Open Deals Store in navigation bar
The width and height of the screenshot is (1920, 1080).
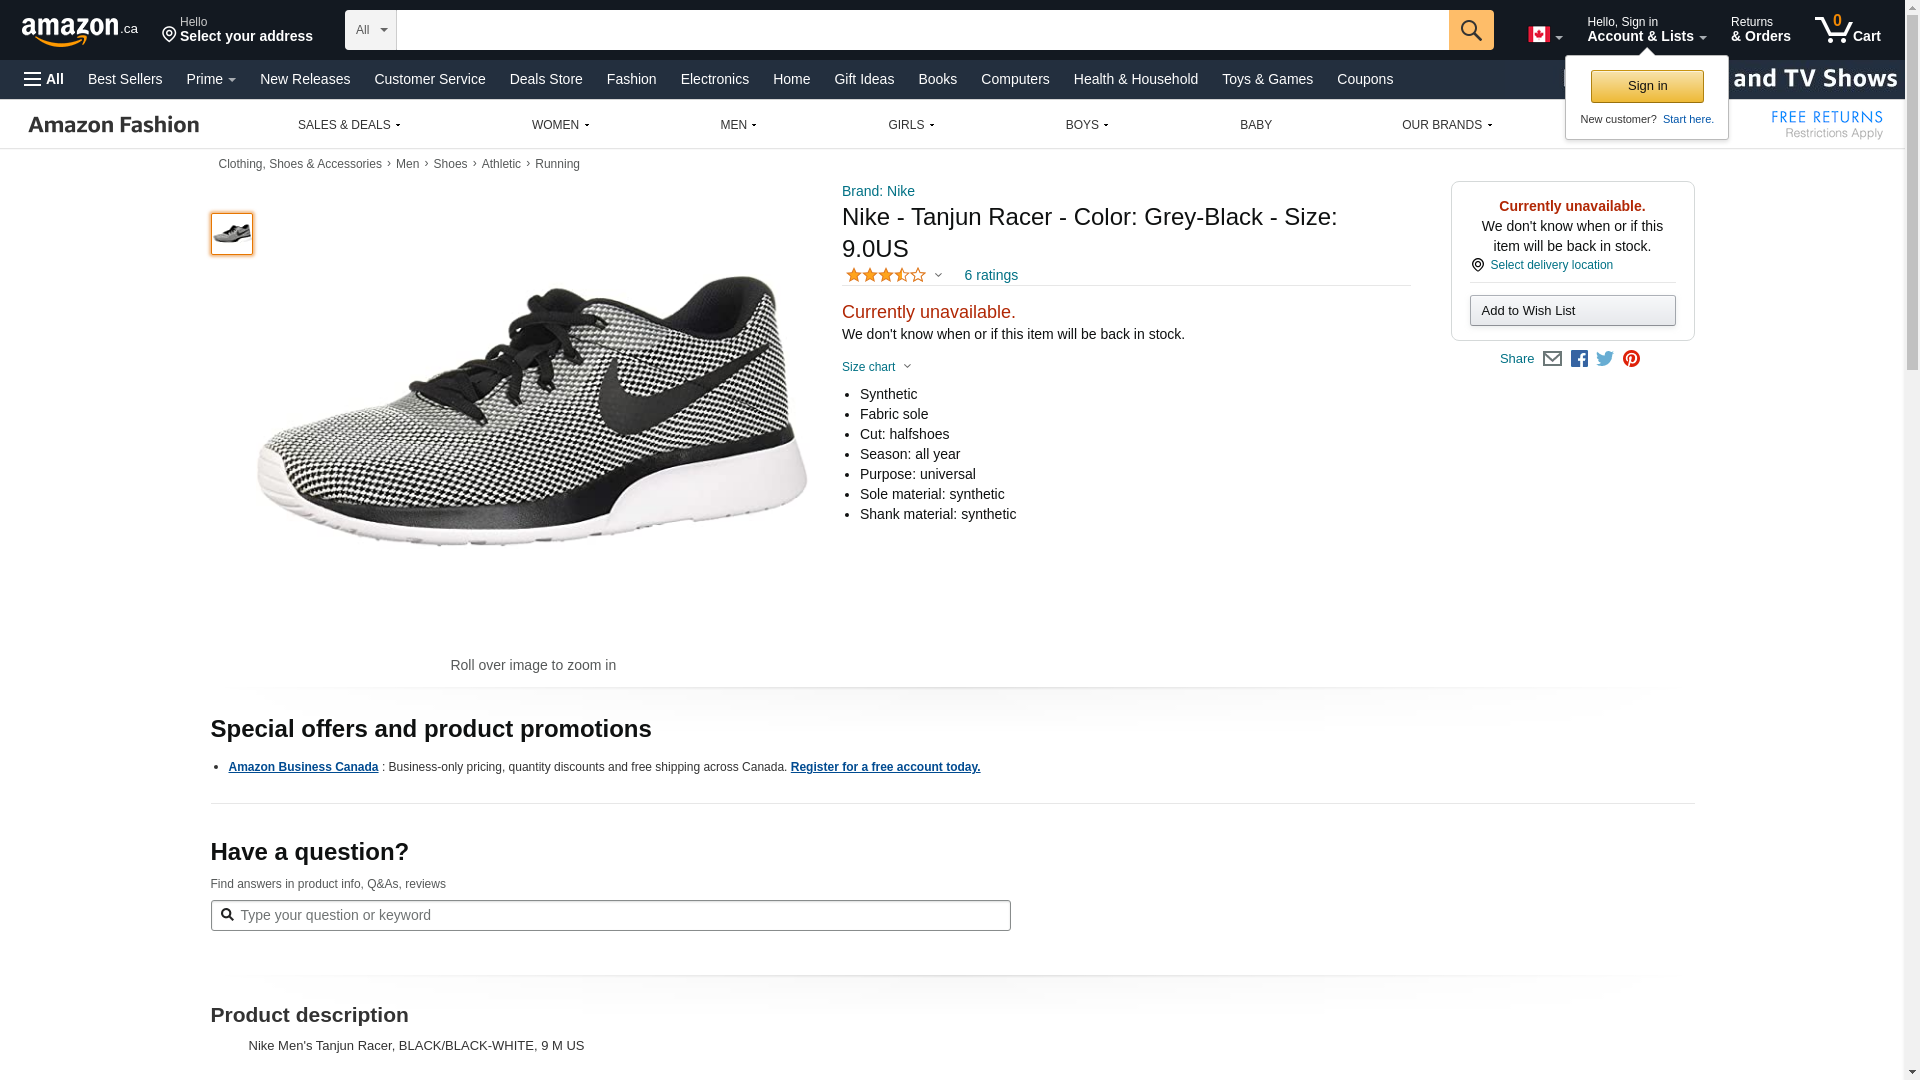point(545,79)
